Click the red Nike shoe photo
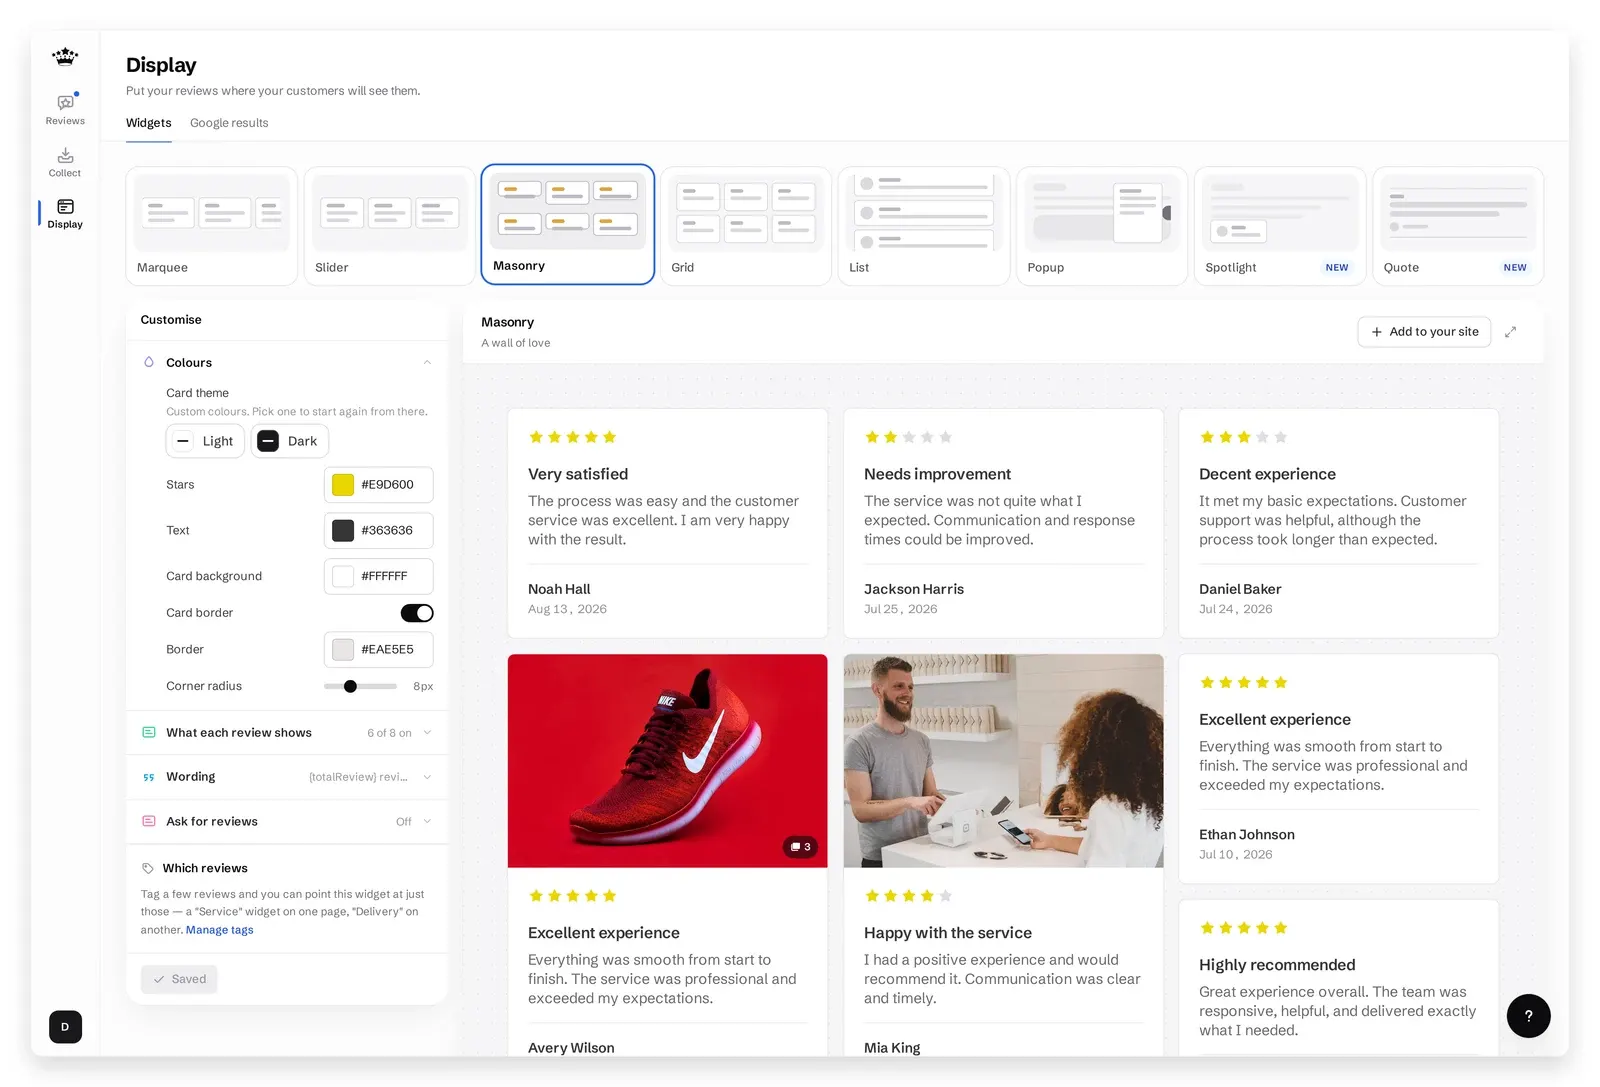This screenshot has height=1087, width=1600. [x=668, y=761]
